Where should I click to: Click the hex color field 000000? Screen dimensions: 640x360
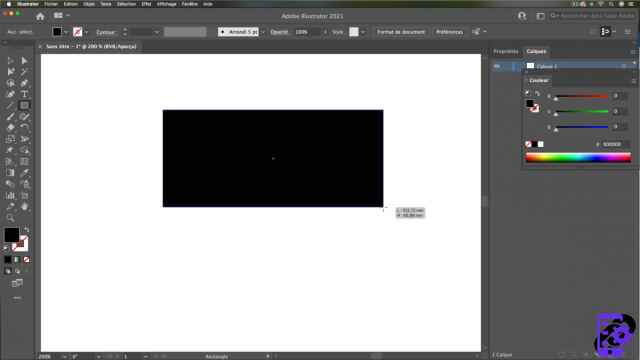point(616,144)
